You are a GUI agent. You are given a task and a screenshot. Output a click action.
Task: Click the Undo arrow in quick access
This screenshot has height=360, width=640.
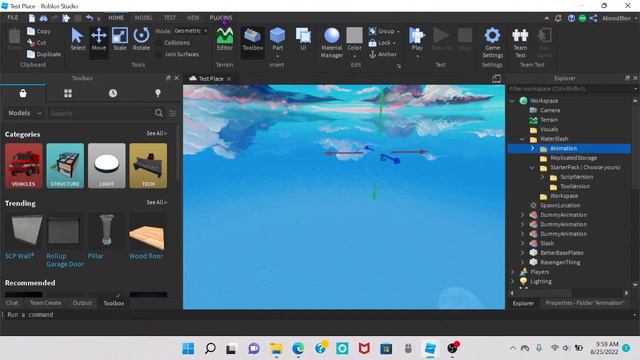[90, 18]
